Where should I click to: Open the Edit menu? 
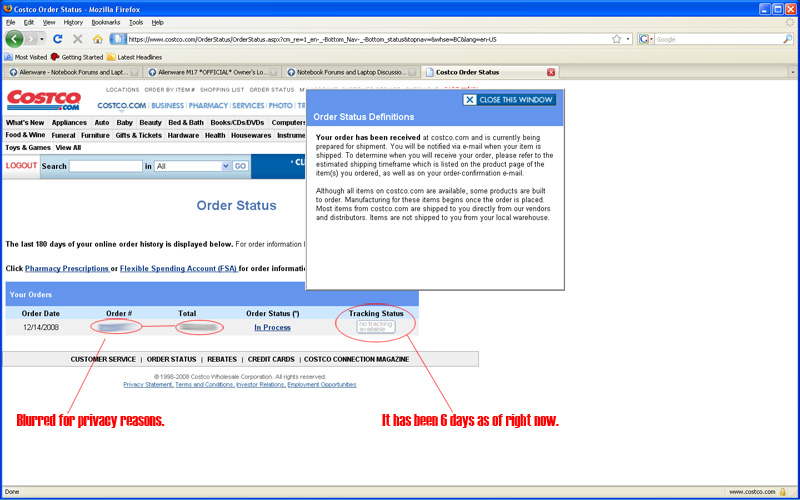coord(29,22)
